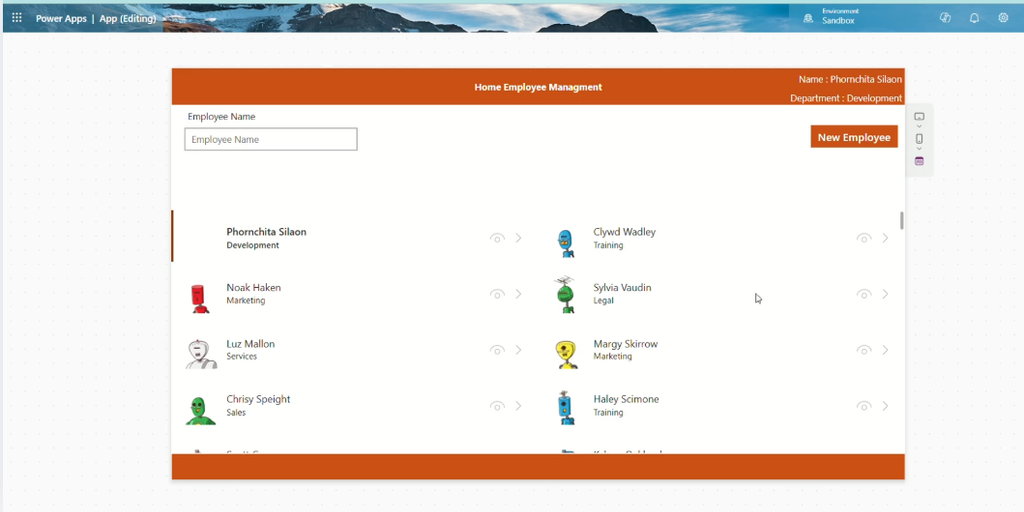Image resolution: width=1024 pixels, height=512 pixels.
Task: Click the eye icon for Chrisy Speight
Action: pyautogui.click(x=497, y=406)
